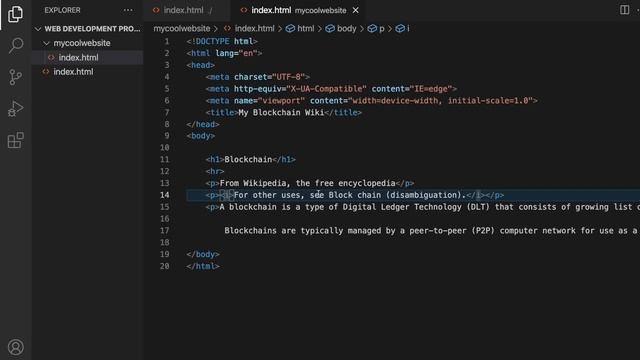
Task: Click the meta charset UTF-8 line
Action: tap(258, 77)
